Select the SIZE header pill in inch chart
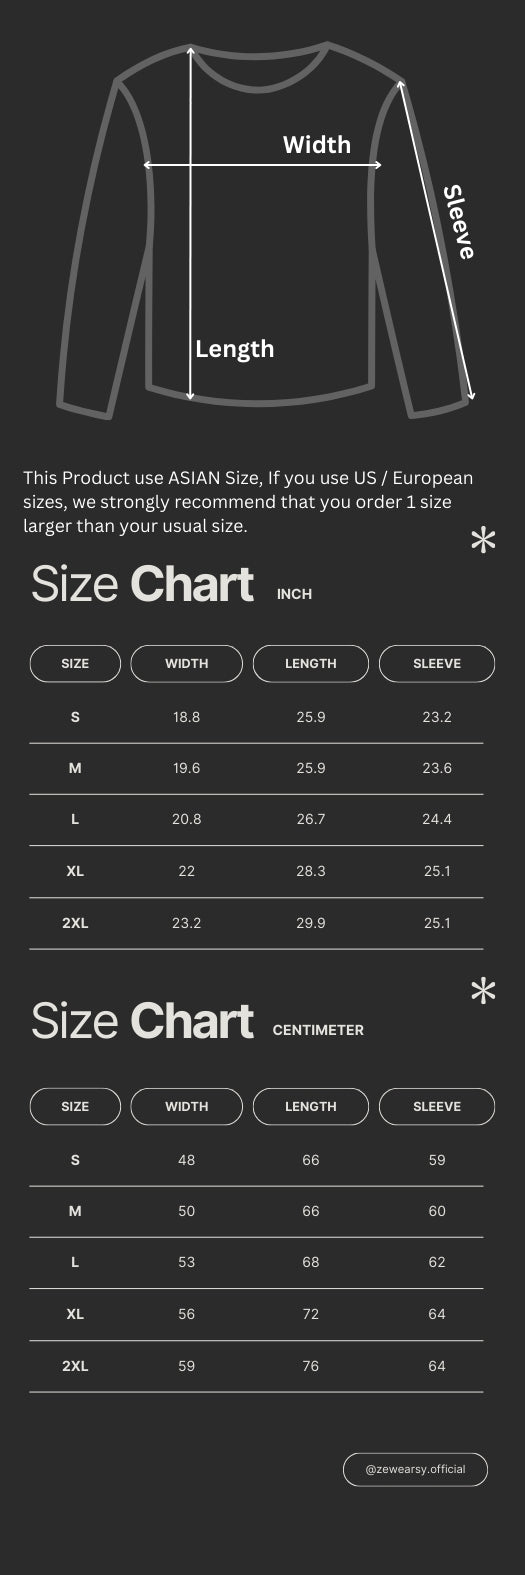The height and width of the screenshot is (1575, 525). pyautogui.click(x=75, y=664)
